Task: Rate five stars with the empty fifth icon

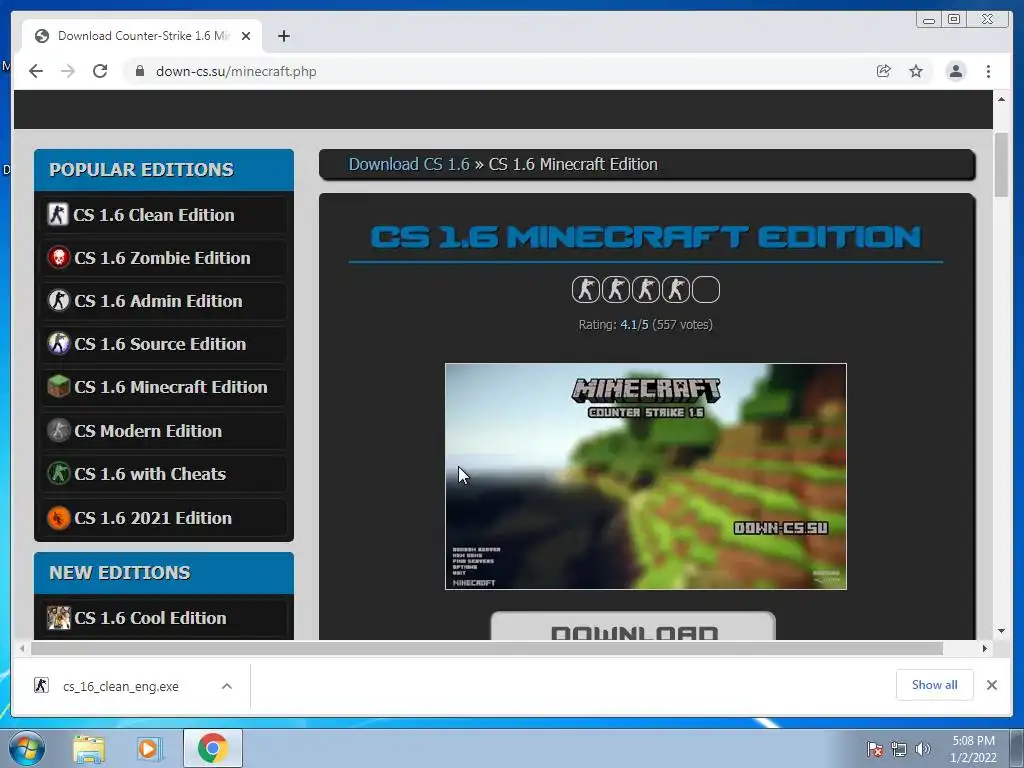Action: [706, 290]
